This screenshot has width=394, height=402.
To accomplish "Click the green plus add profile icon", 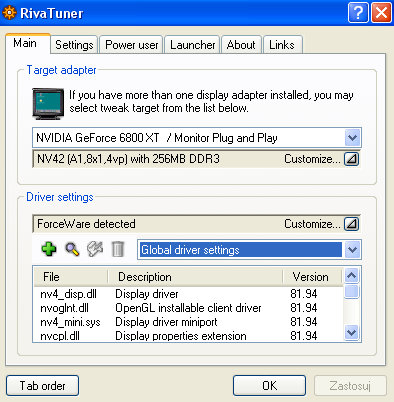I will [49, 249].
